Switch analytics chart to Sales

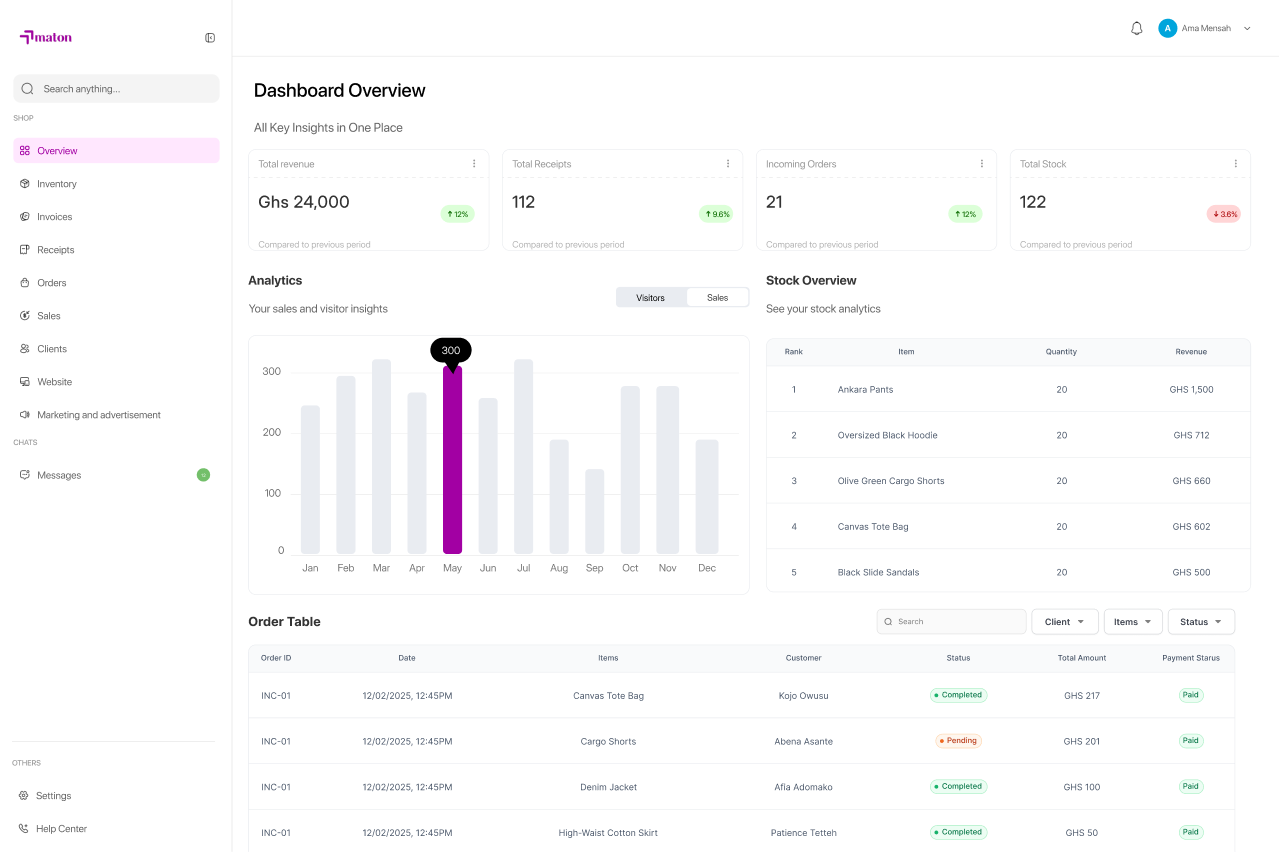pos(717,298)
